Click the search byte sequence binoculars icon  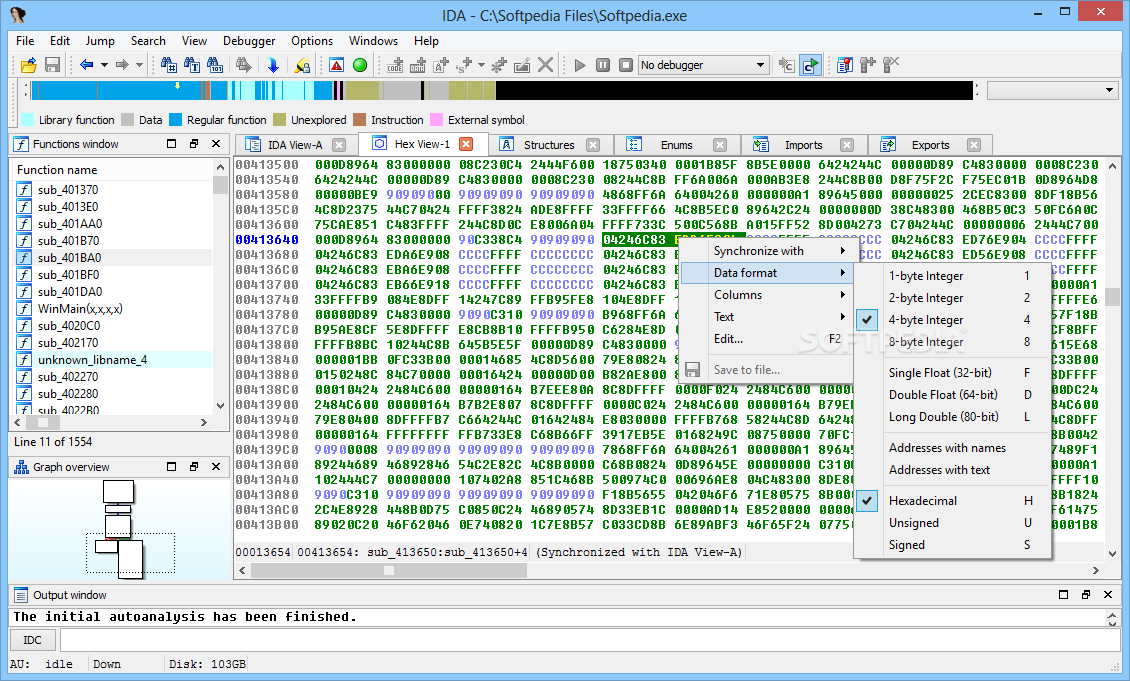click(x=215, y=65)
